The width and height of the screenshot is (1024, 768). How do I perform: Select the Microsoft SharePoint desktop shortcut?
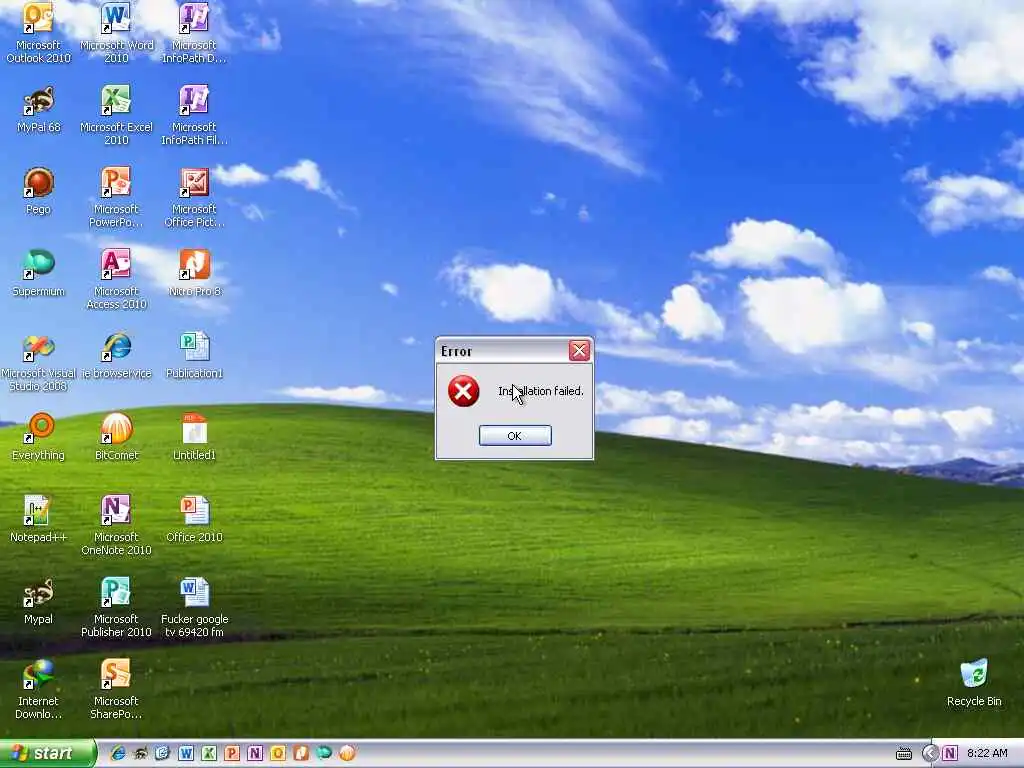(116, 690)
